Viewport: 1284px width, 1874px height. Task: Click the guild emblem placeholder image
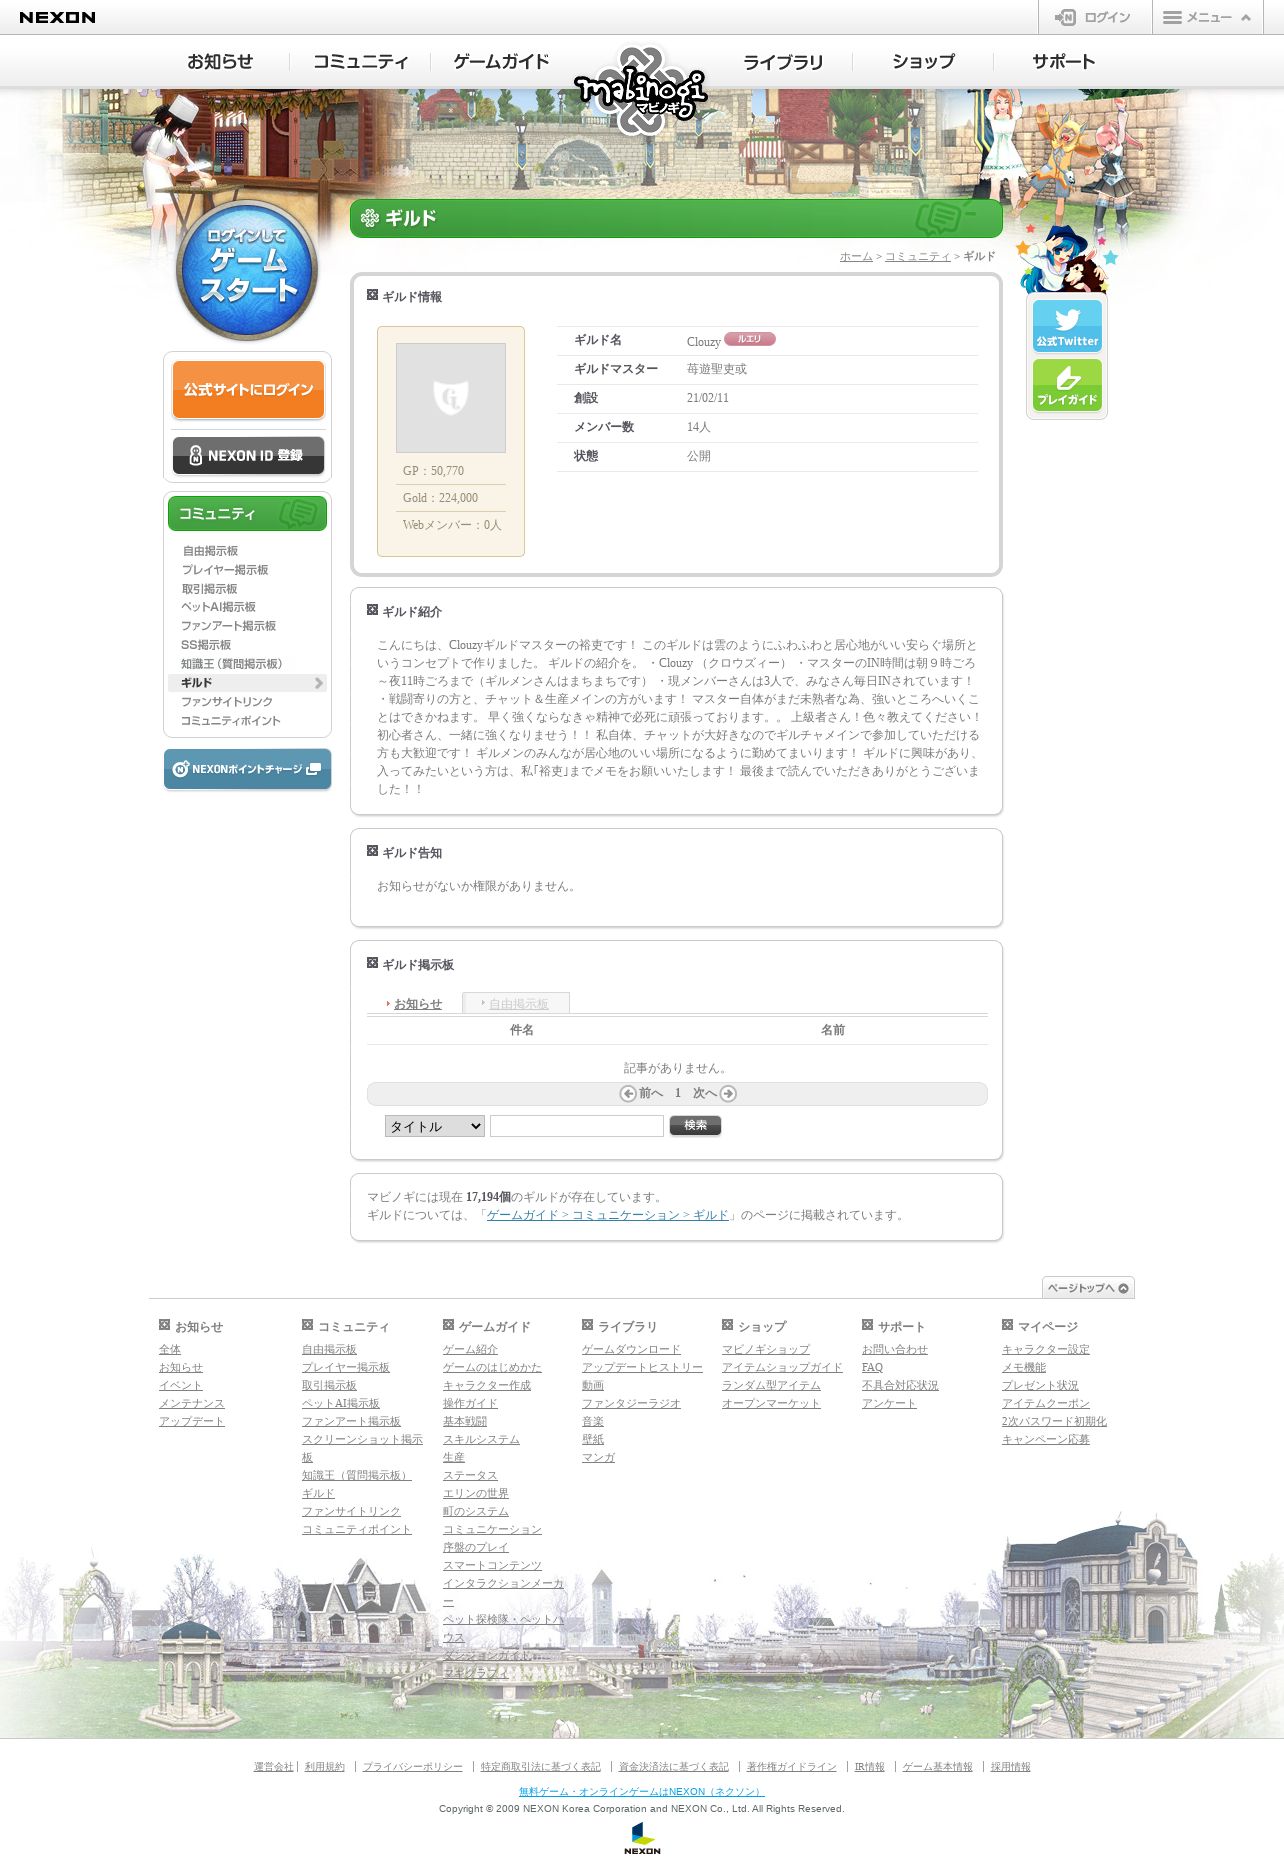tap(451, 398)
